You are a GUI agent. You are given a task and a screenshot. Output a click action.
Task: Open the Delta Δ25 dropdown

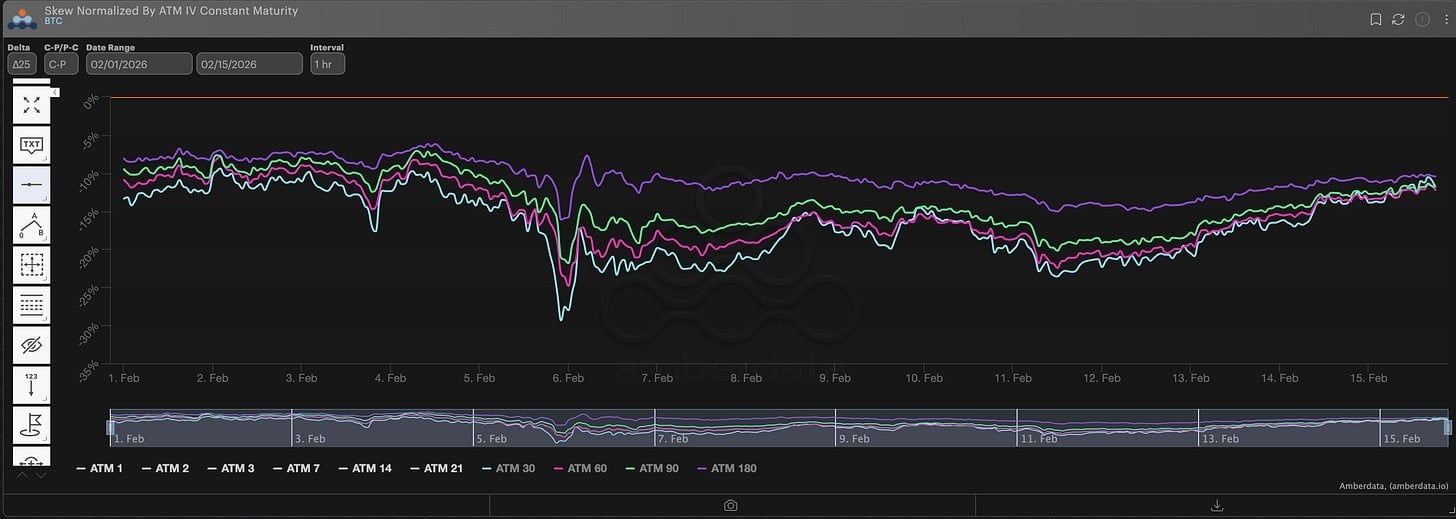click(x=20, y=63)
